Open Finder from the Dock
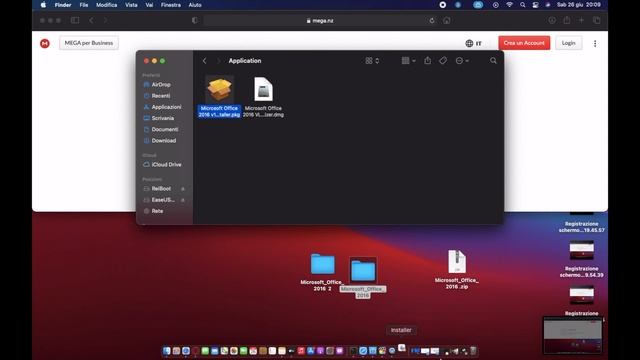The height and width of the screenshot is (360, 640). point(167,351)
